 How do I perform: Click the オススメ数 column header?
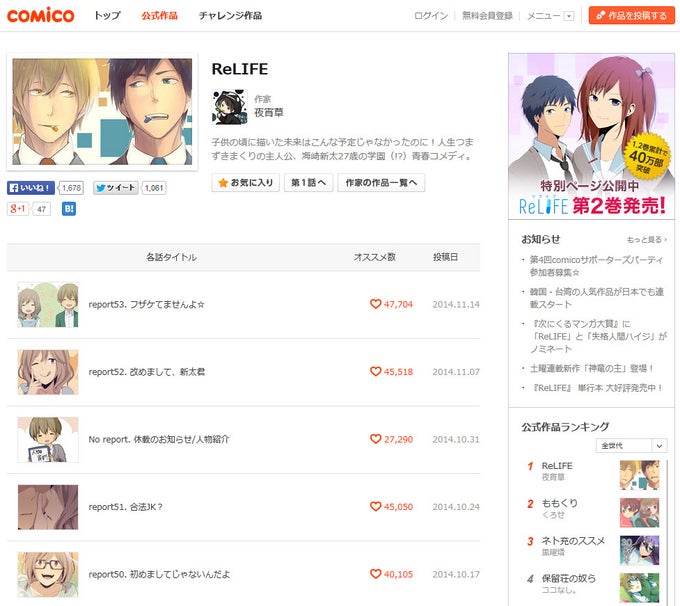click(x=374, y=257)
